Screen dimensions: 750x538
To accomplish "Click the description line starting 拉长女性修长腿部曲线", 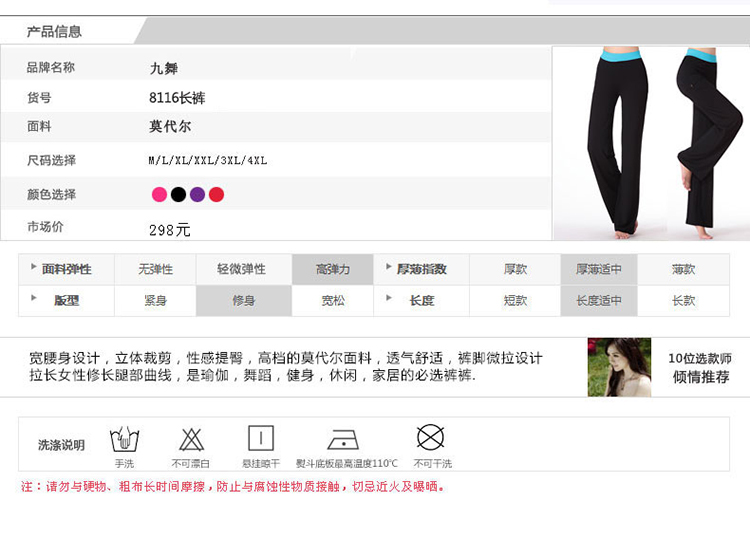I will point(253,375).
